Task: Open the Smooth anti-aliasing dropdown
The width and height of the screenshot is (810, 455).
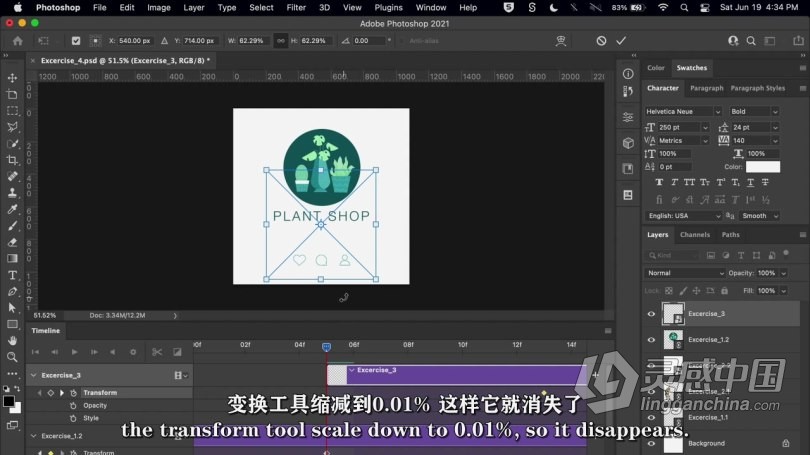Action: 759,216
